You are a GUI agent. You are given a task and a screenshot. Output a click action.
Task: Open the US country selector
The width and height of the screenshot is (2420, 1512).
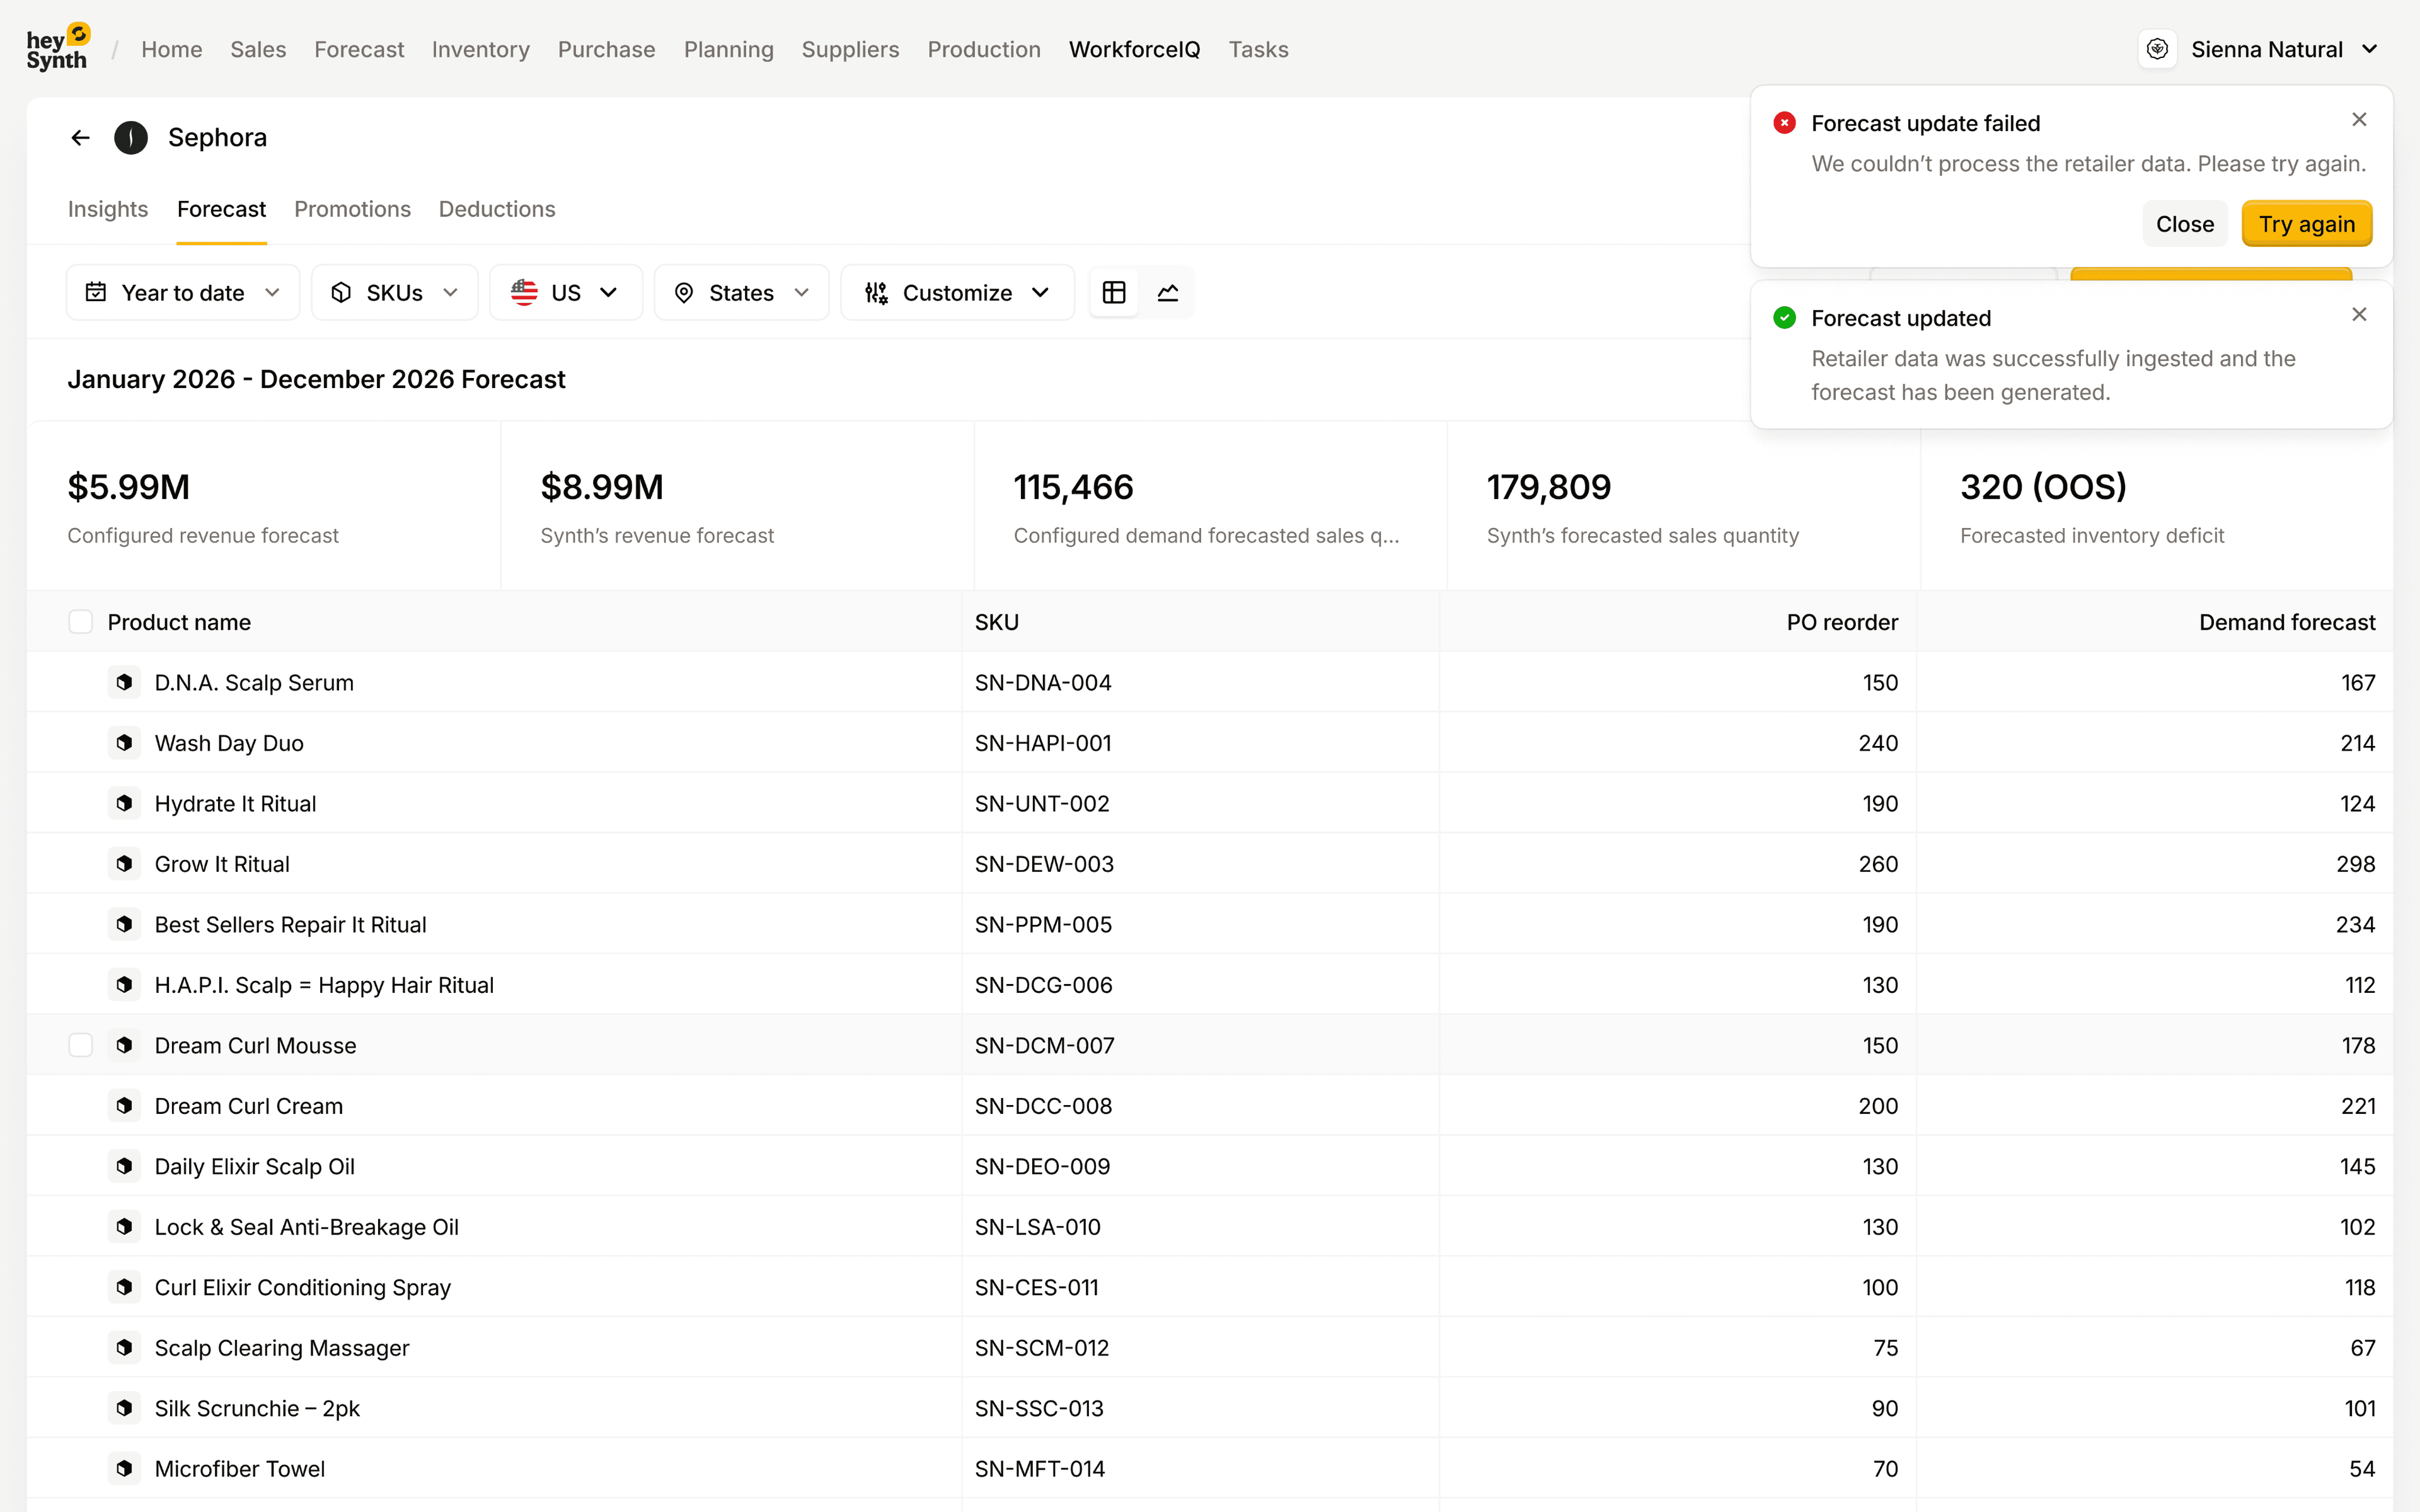[x=565, y=292]
